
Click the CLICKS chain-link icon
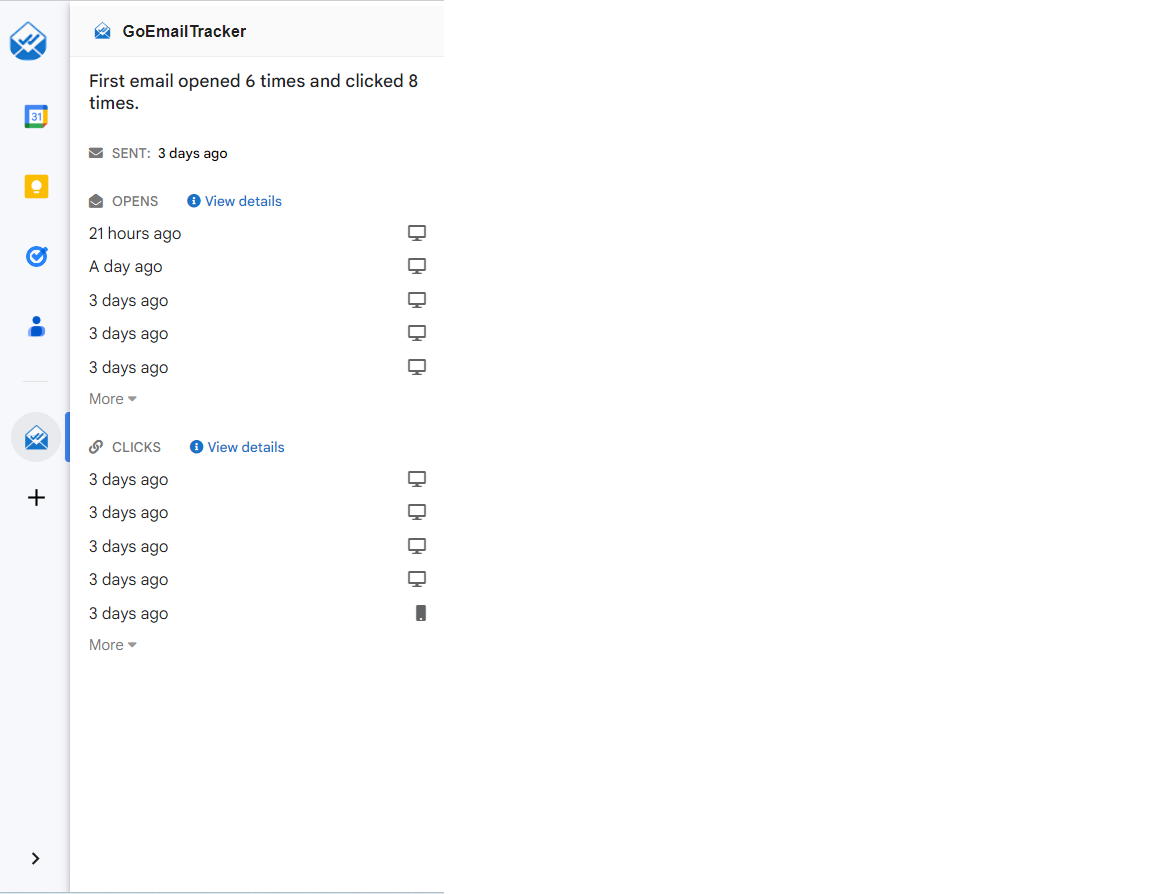[95, 446]
